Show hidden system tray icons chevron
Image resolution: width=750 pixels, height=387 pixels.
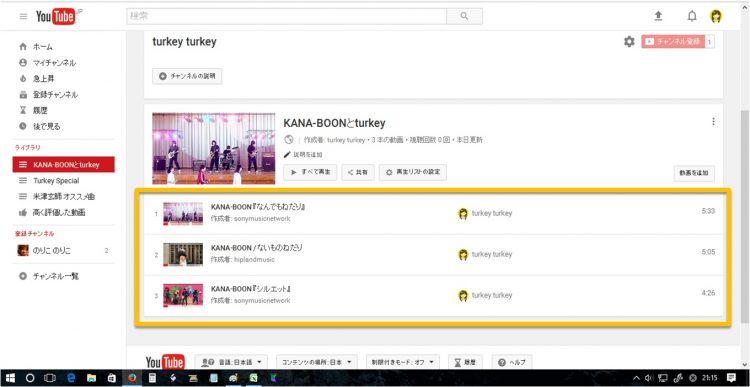coord(637,378)
